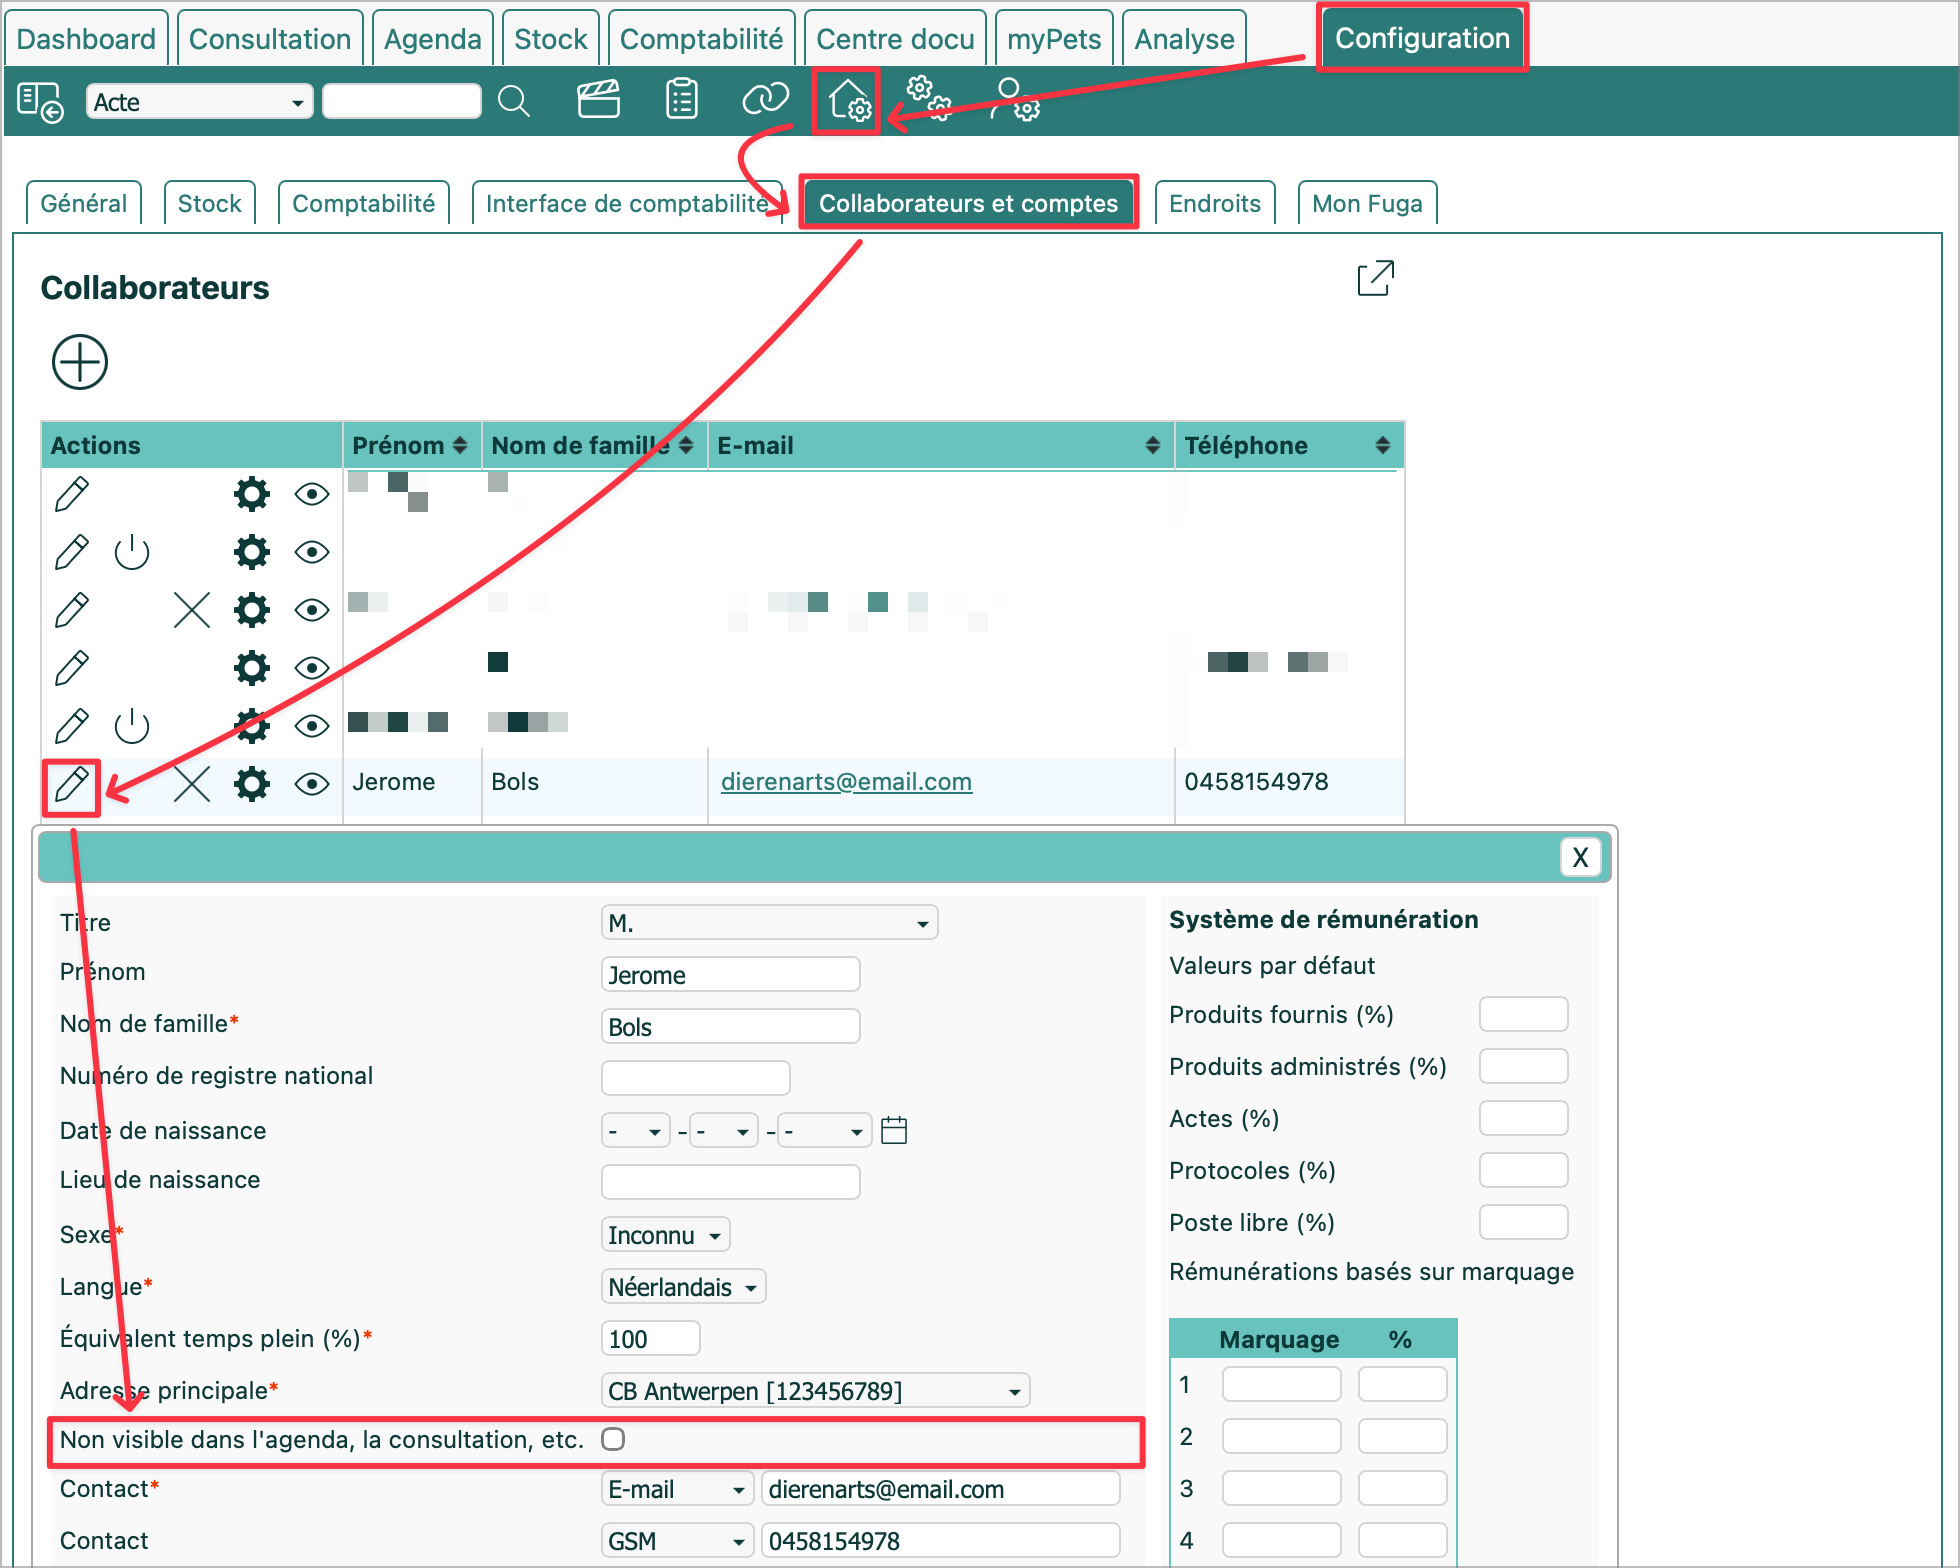Click the dierenarts@email.com link

point(846,782)
